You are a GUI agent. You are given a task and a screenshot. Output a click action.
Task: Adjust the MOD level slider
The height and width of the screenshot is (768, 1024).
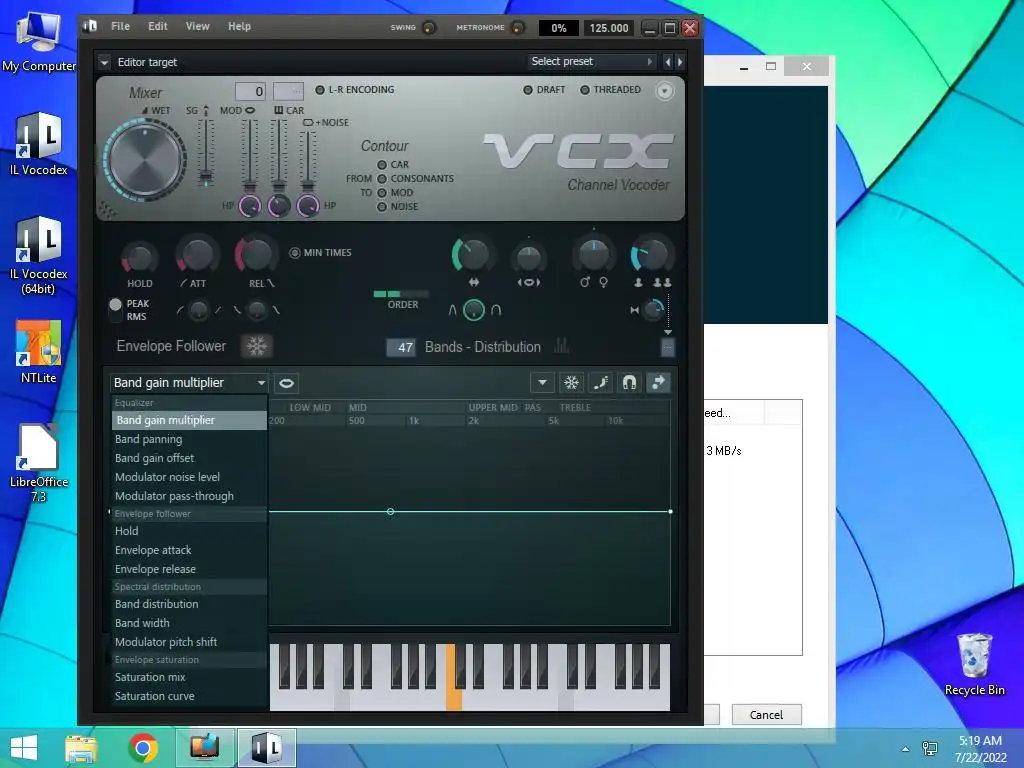pyautogui.click(x=249, y=153)
